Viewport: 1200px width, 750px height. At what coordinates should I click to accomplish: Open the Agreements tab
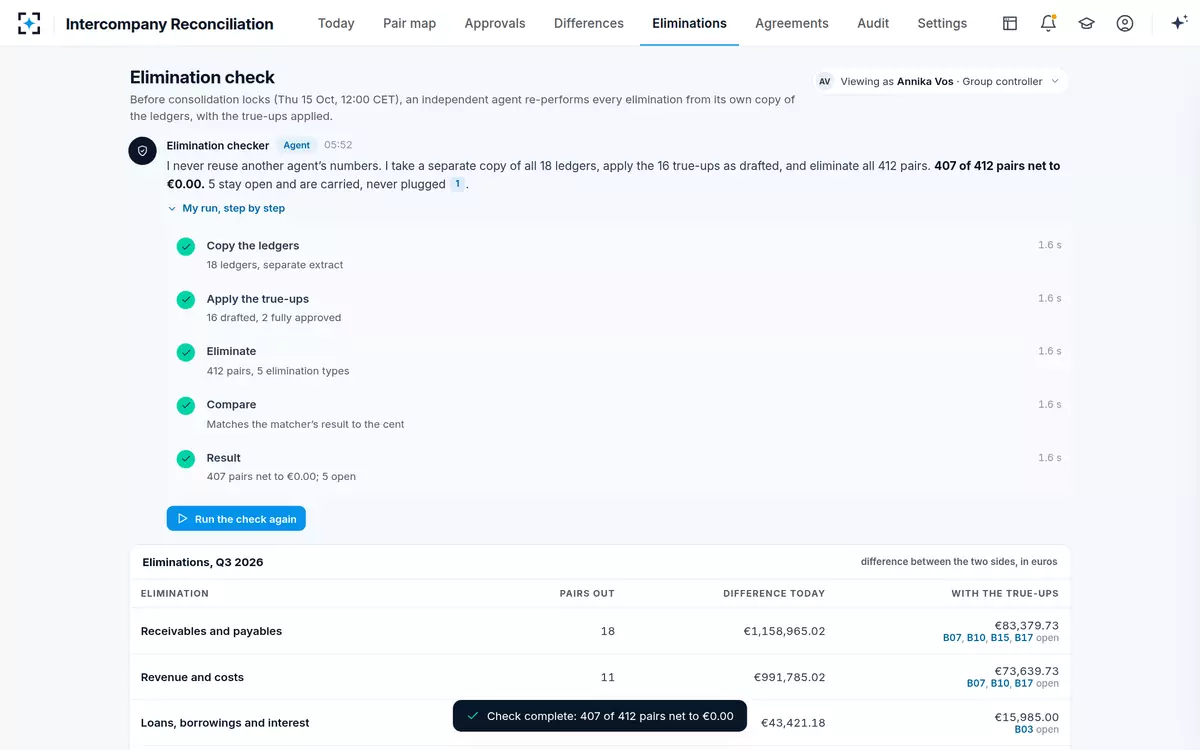coord(792,23)
